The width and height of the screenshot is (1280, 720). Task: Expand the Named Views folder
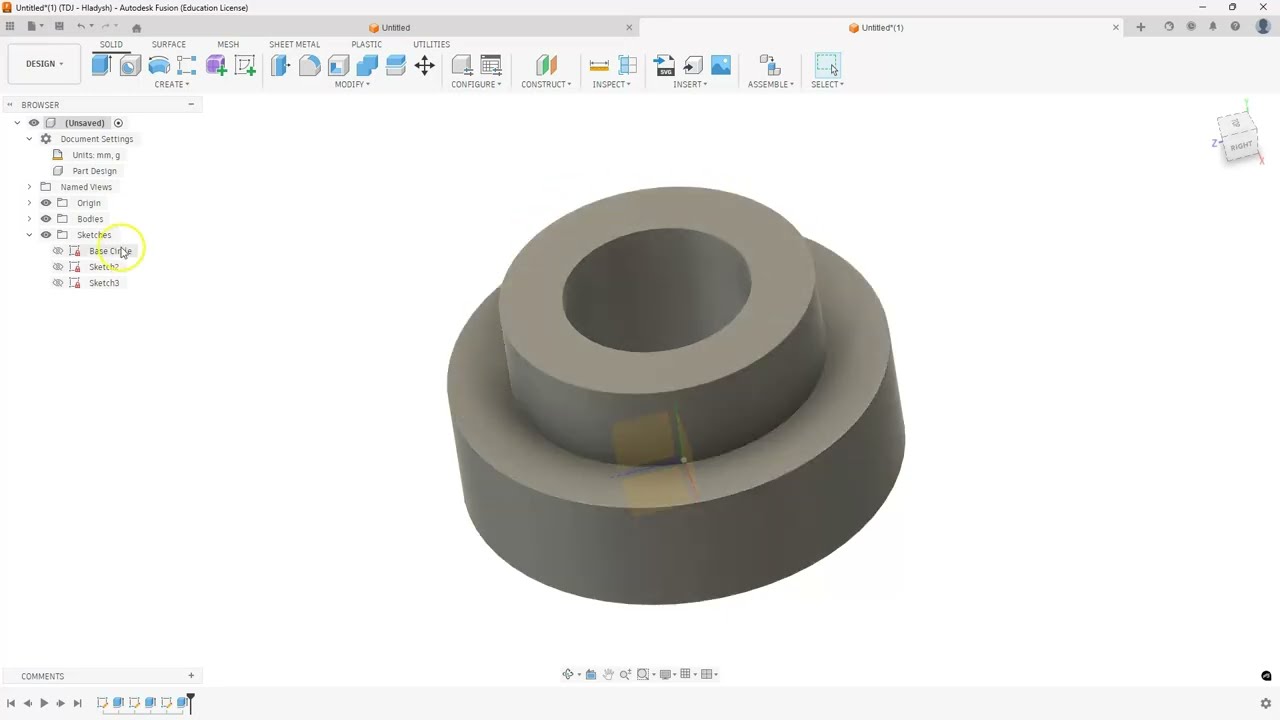pos(29,187)
